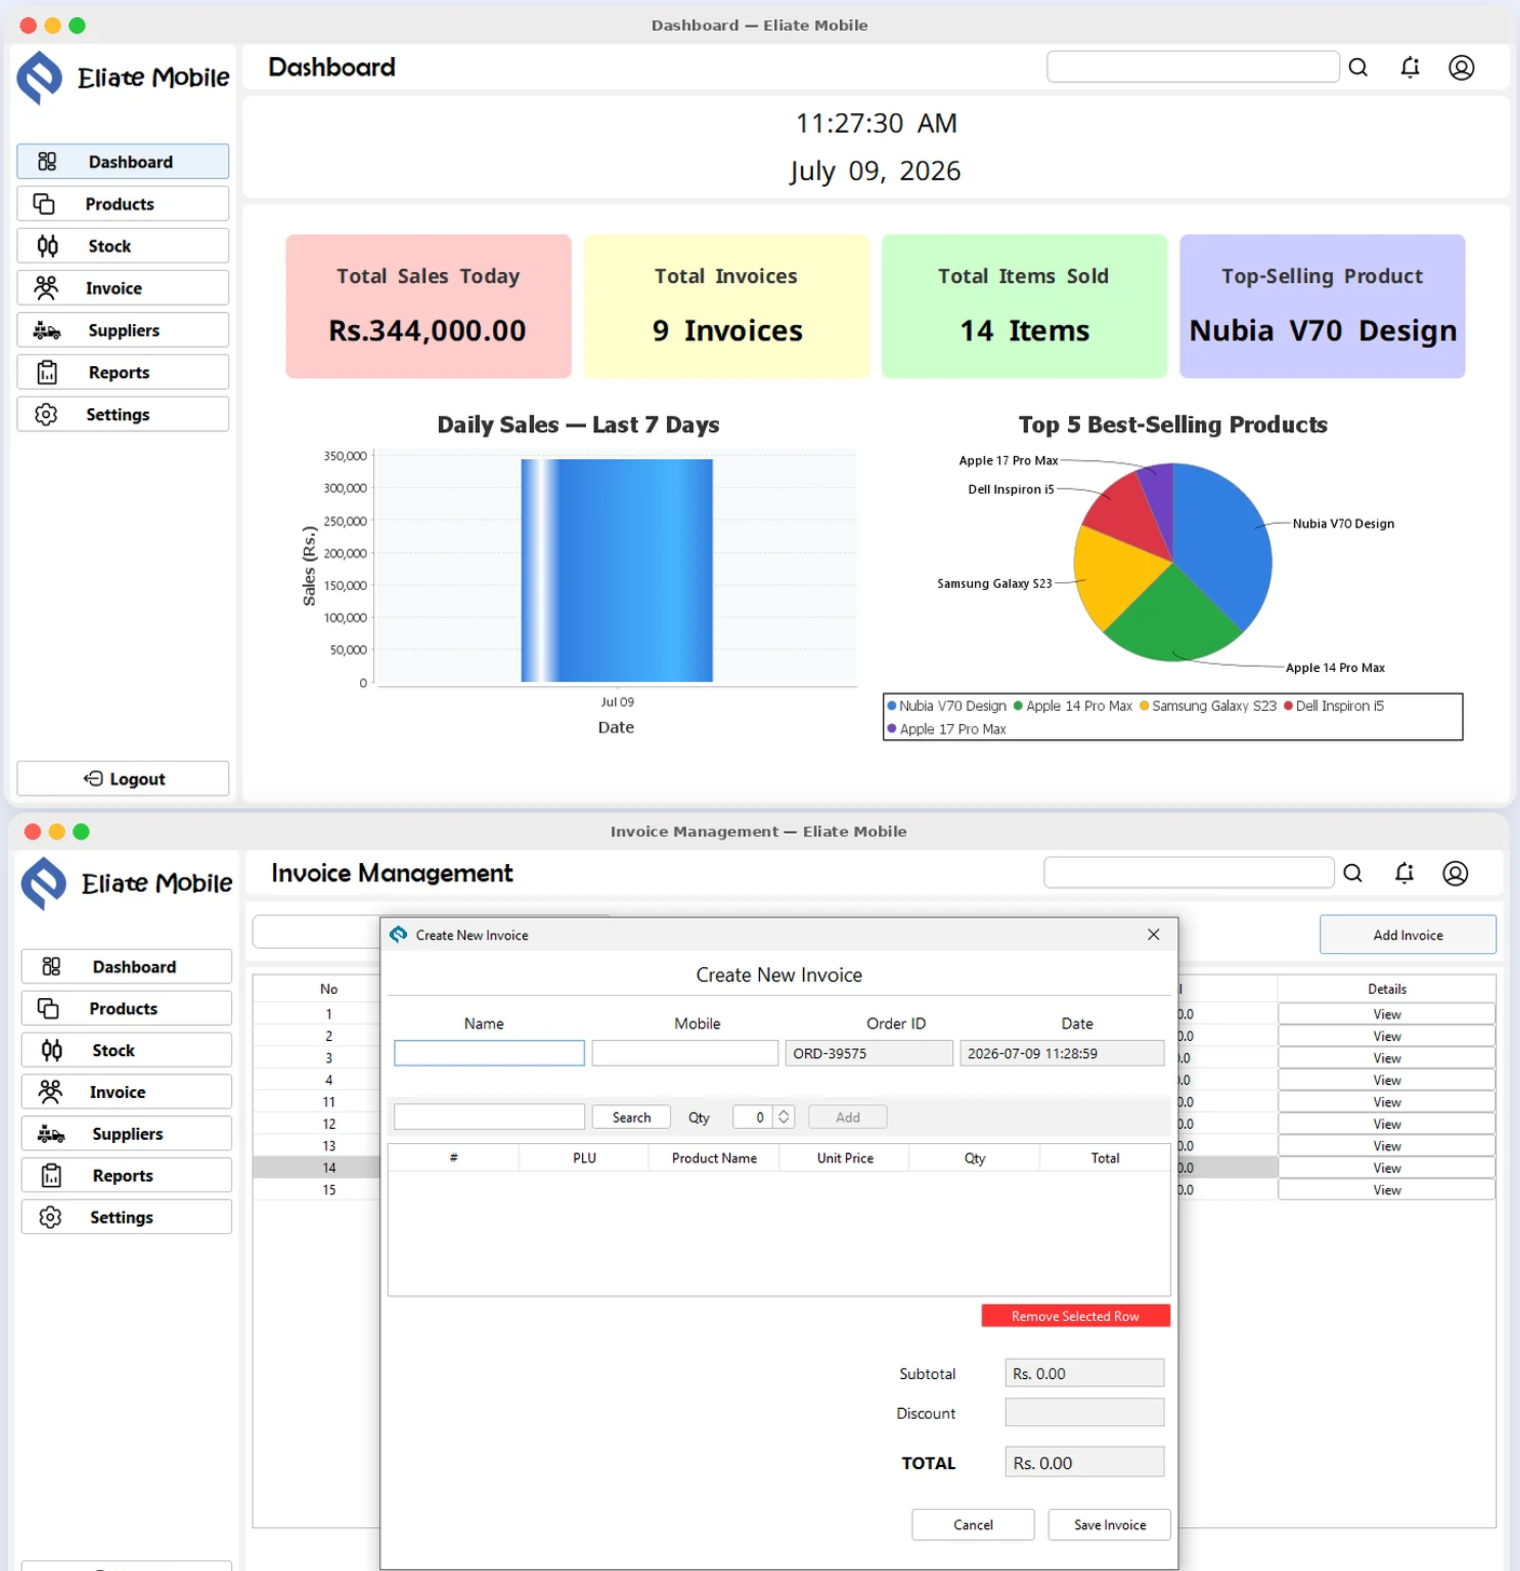1520x1571 pixels.
Task: Click Order ID field ORD-39575
Action: pyautogui.click(x=869, y=1053)
